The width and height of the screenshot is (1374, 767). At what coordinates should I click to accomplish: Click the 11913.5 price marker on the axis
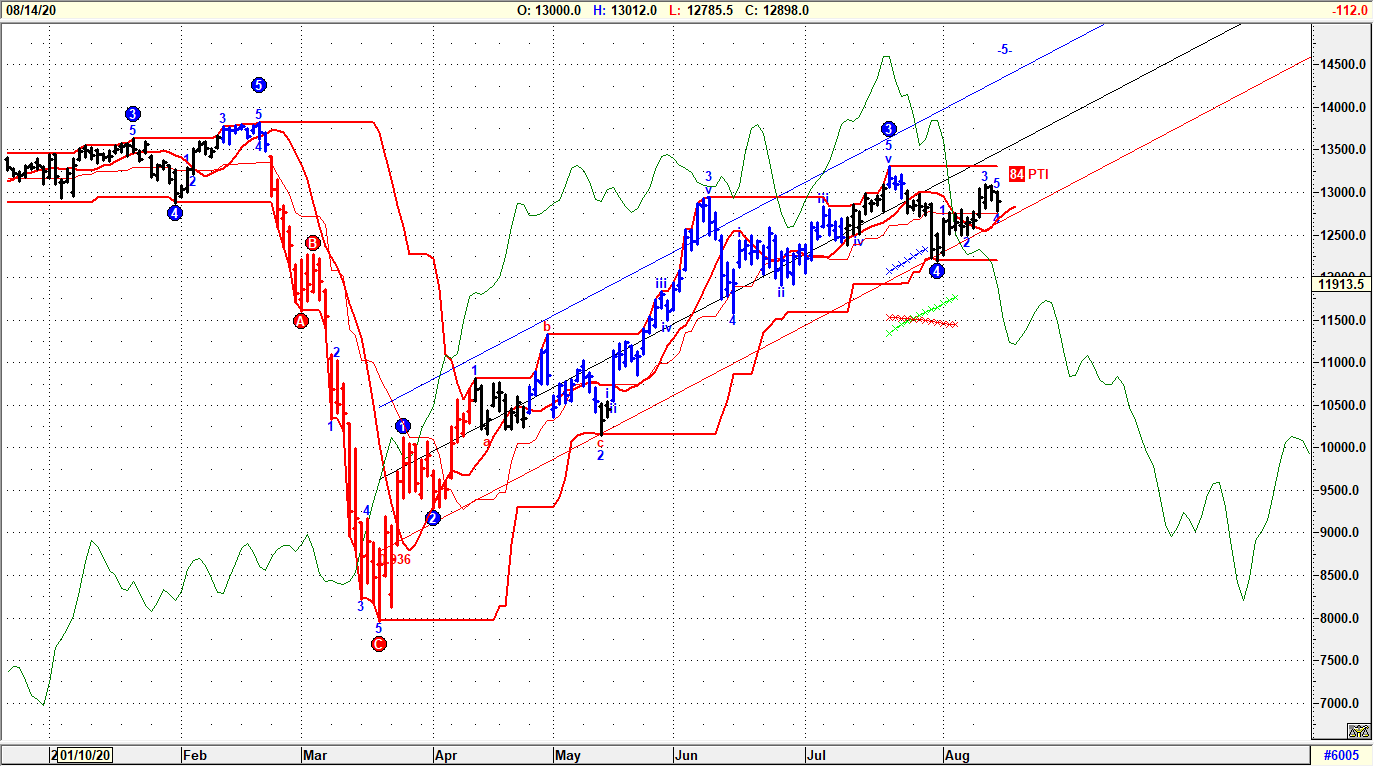coord(1343,284)
